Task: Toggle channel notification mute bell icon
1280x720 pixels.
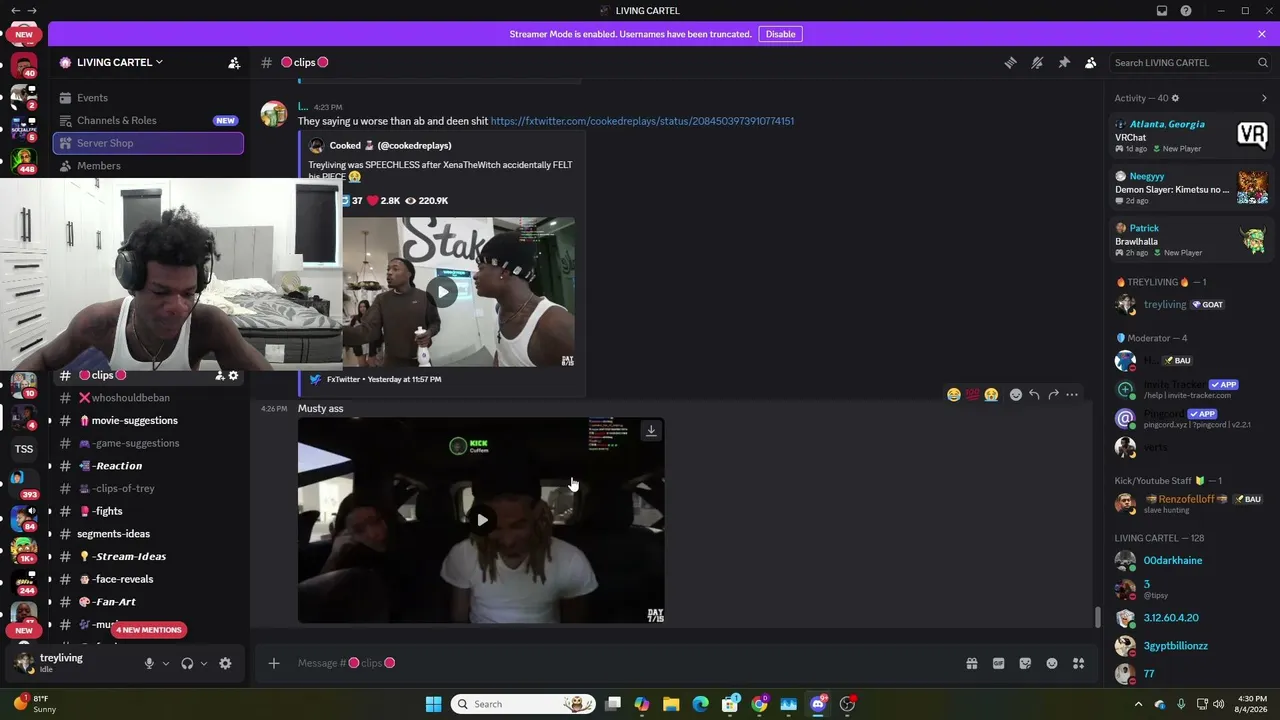Action: click(x=1037, y=62)
